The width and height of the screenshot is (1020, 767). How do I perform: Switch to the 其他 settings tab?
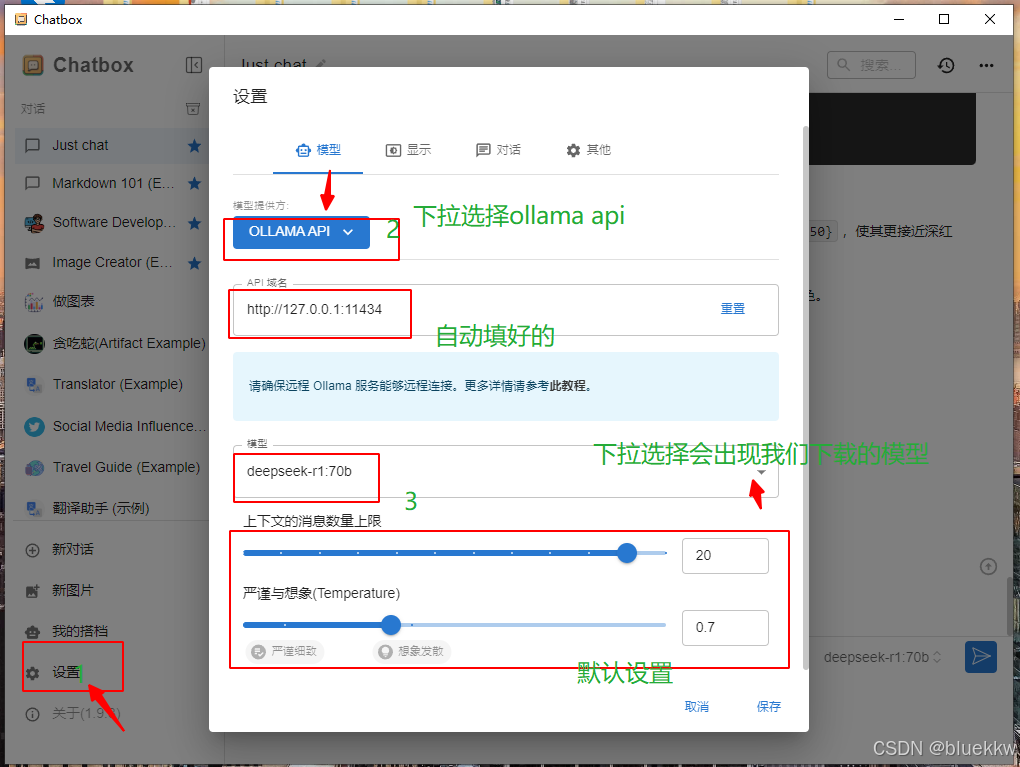click(588, 150)
